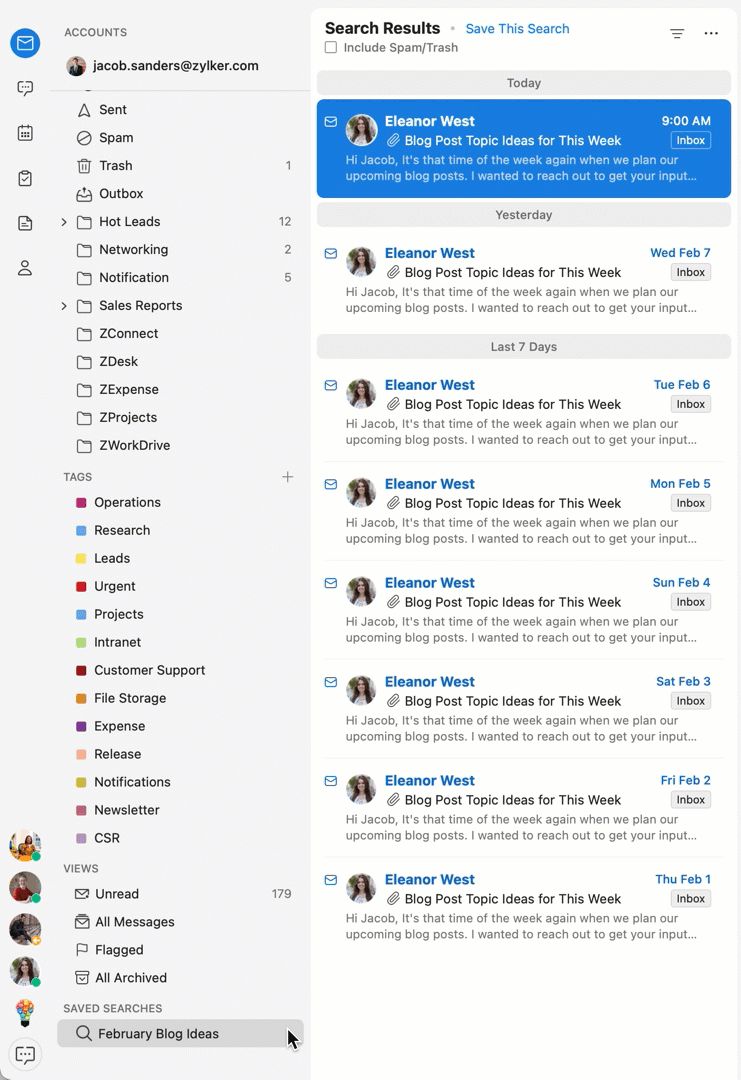Viewport: 741px width, 1080px height.
Task: Open the Contacts person icon
Action: click(25, 268)
